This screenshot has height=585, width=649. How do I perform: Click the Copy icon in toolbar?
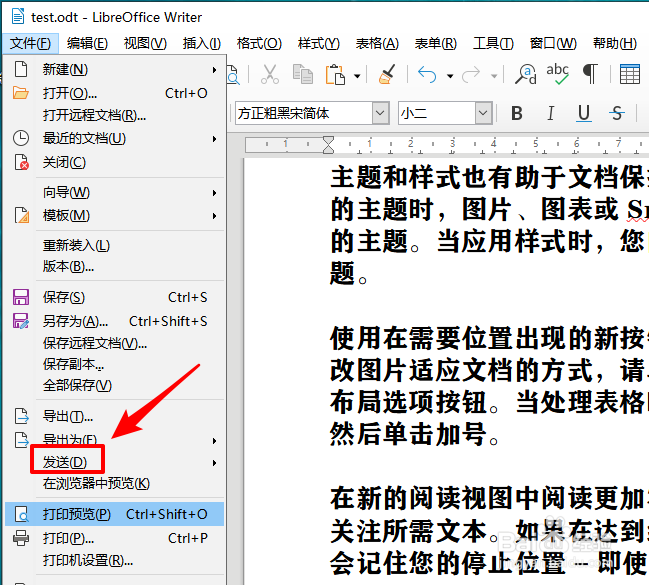[303, 75]
